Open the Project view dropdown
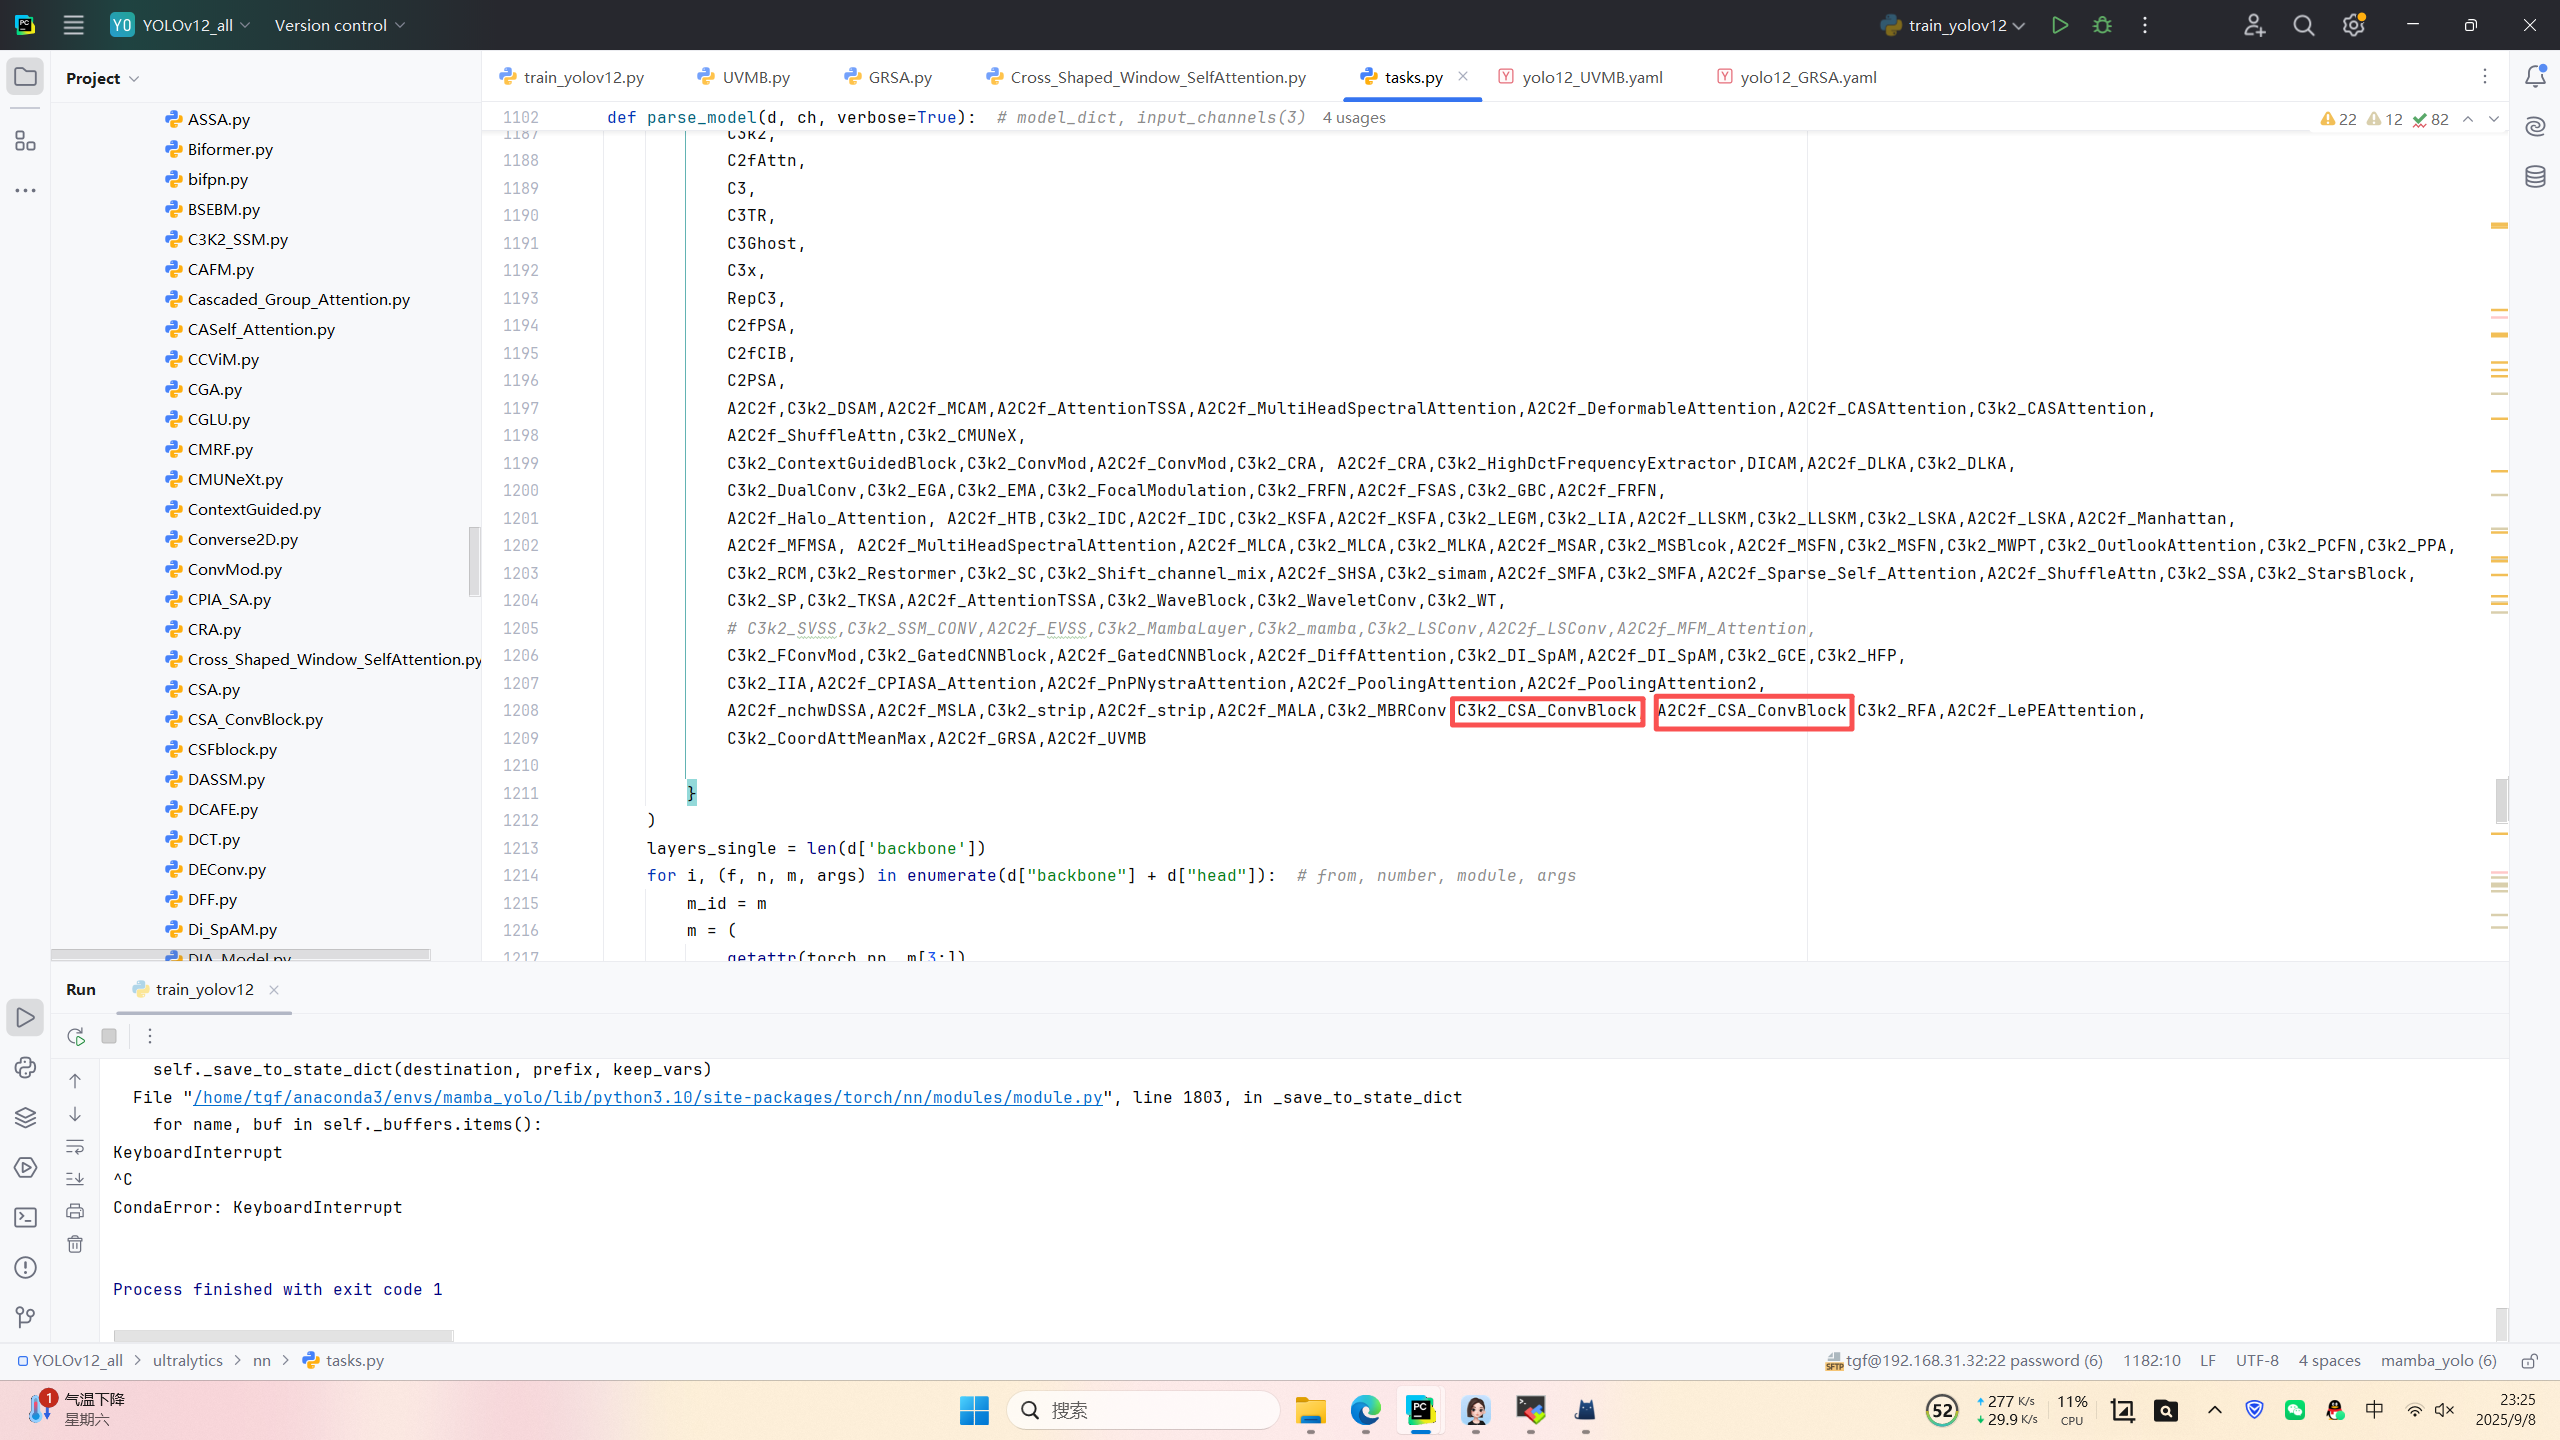The width and height of the screenshot is (2560, 1440). pos(102,78)
